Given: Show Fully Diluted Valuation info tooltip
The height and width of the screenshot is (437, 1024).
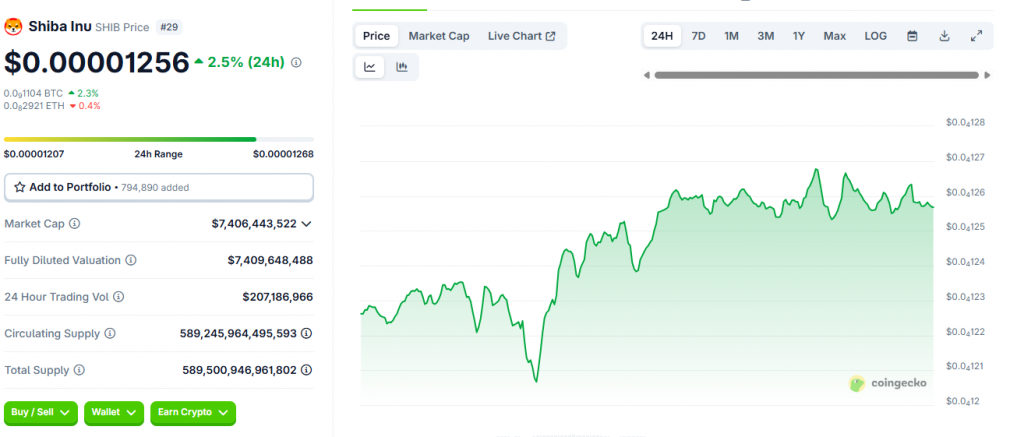Looking at the screenshot, I should click(131, 260).
